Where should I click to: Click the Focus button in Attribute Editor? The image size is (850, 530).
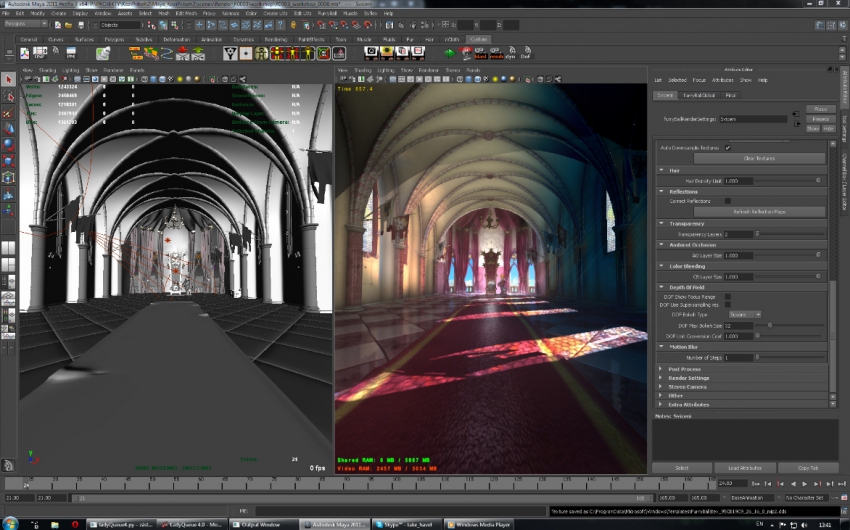820,109
